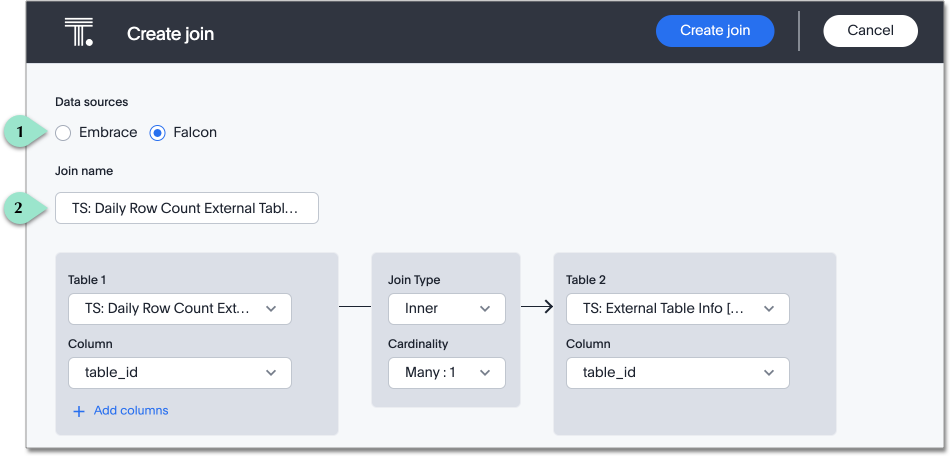Click the Create join header title
The height and width of the screenshot is (457, 951).
click(170, 34)
